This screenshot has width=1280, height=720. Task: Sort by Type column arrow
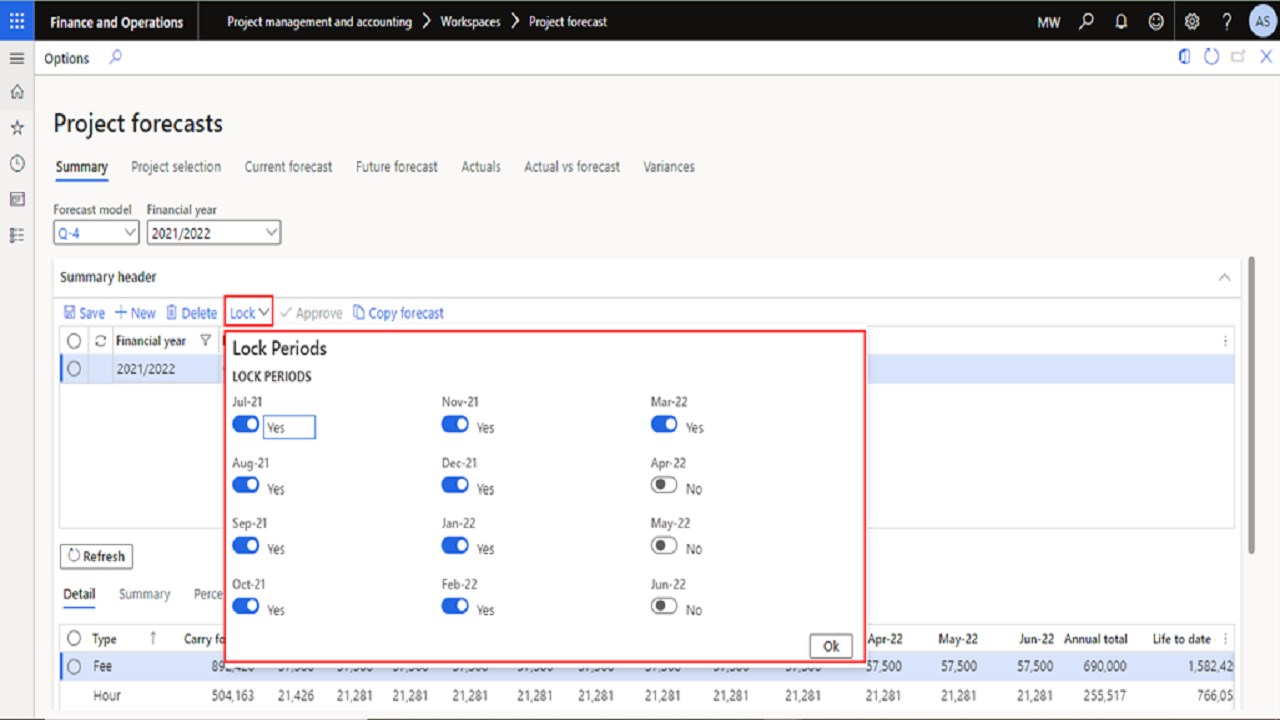(153, 638)
